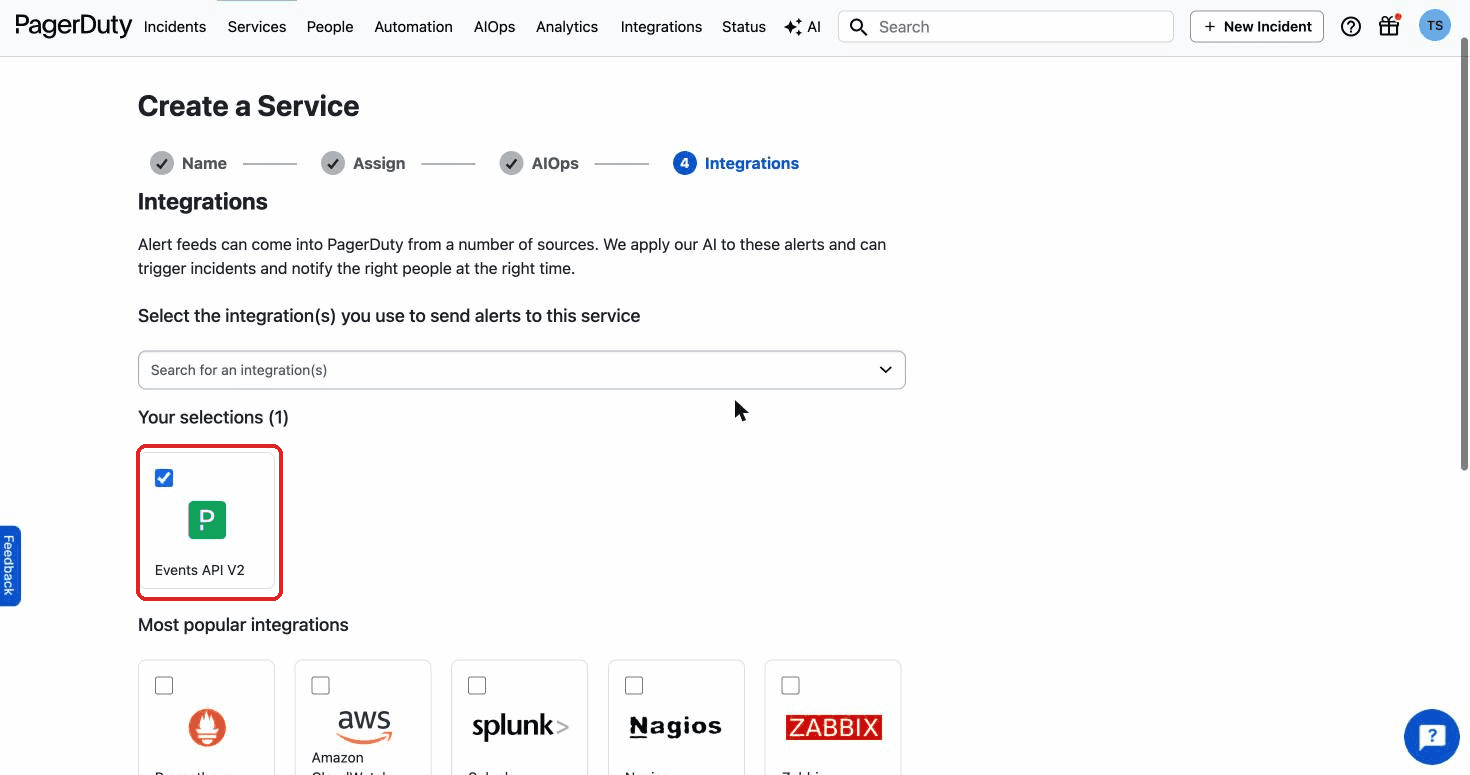This screenshot has height=775, width=1470.
Task: Click the Prometheus flame logo
Action: tap(207, 728)
